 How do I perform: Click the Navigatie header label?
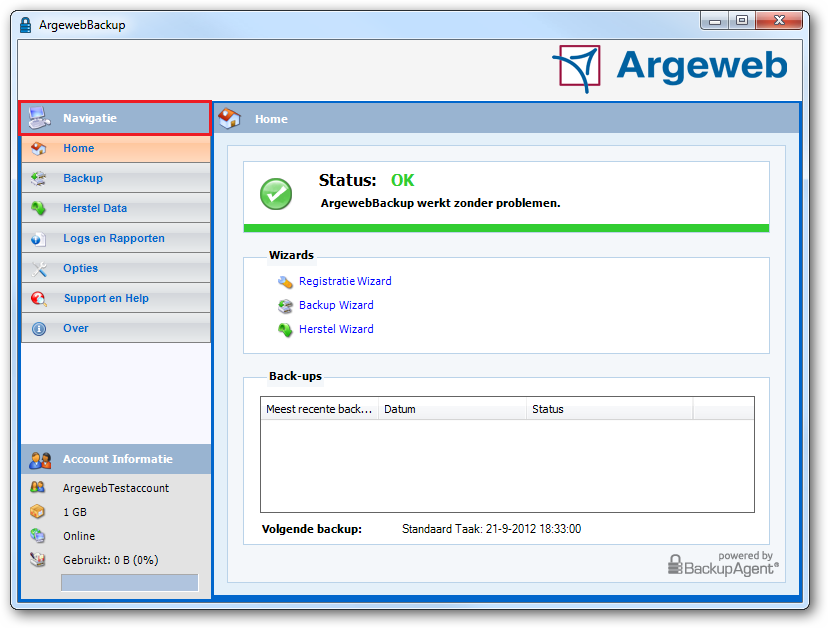point(90,118)
